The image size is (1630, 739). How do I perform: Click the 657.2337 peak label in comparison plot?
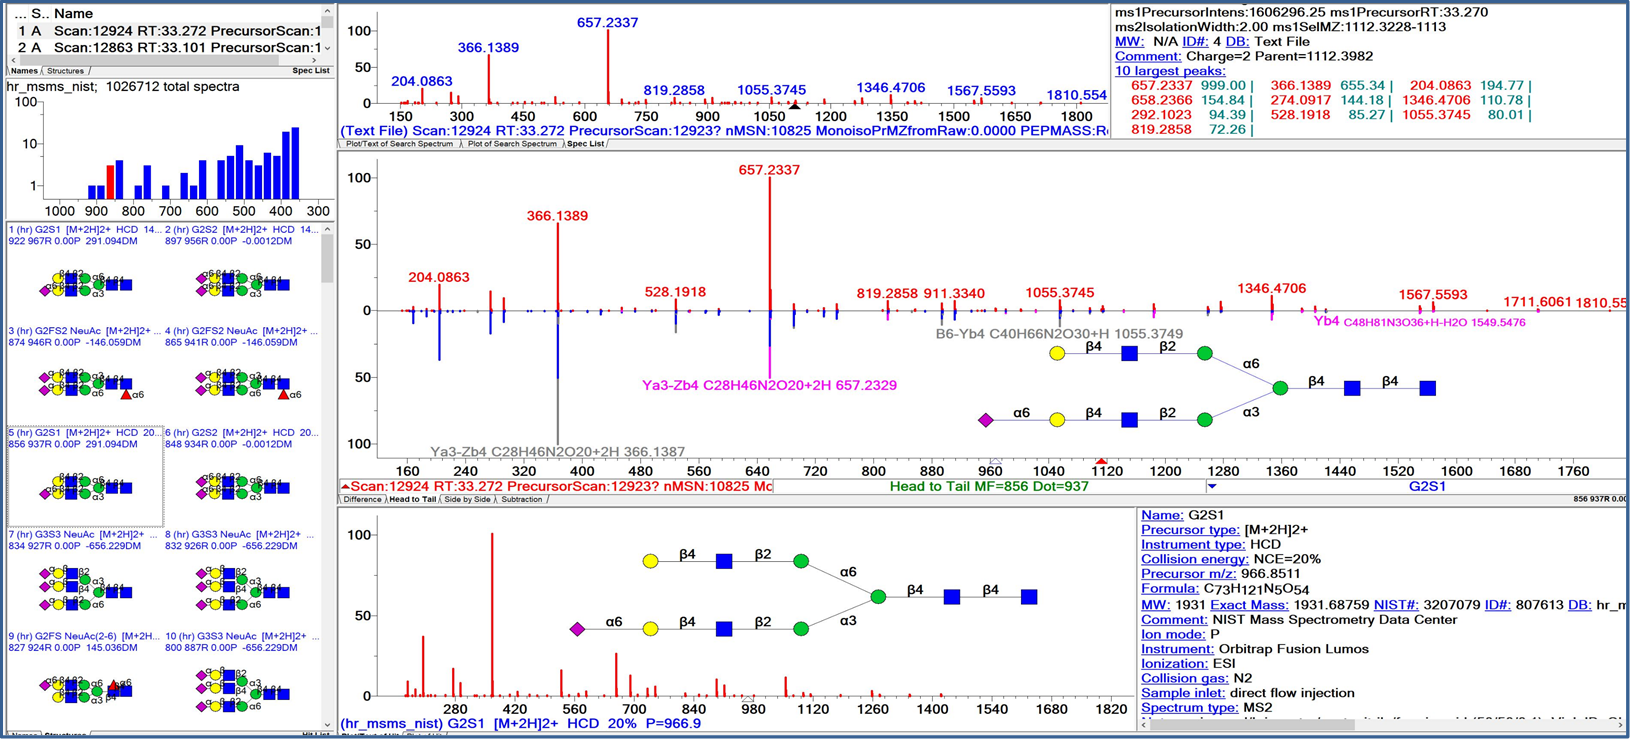pyautogui.click(x=769, y=170)
